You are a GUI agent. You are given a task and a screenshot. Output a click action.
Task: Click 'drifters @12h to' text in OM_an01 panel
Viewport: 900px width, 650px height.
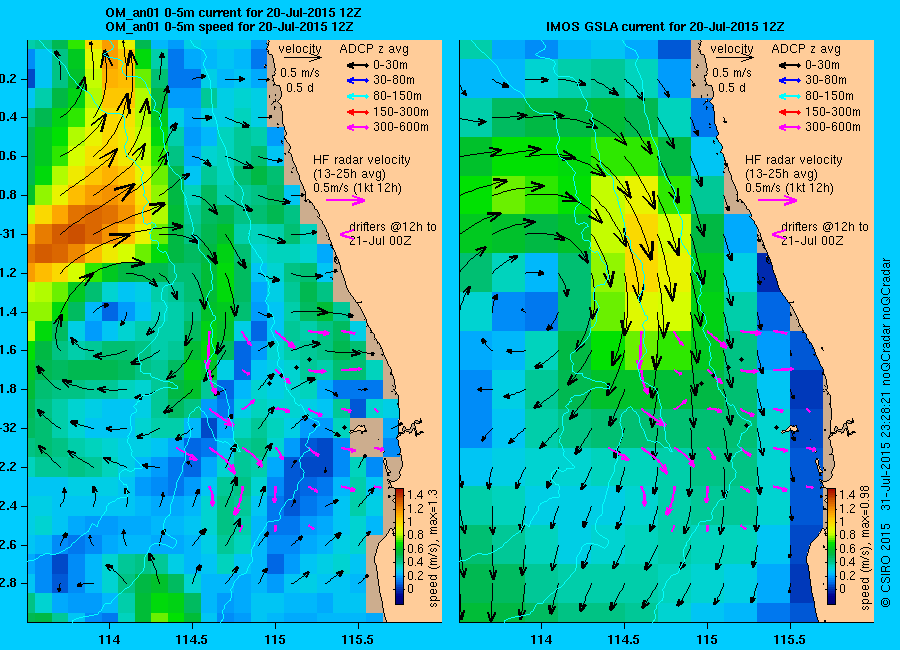coord(393,227)
